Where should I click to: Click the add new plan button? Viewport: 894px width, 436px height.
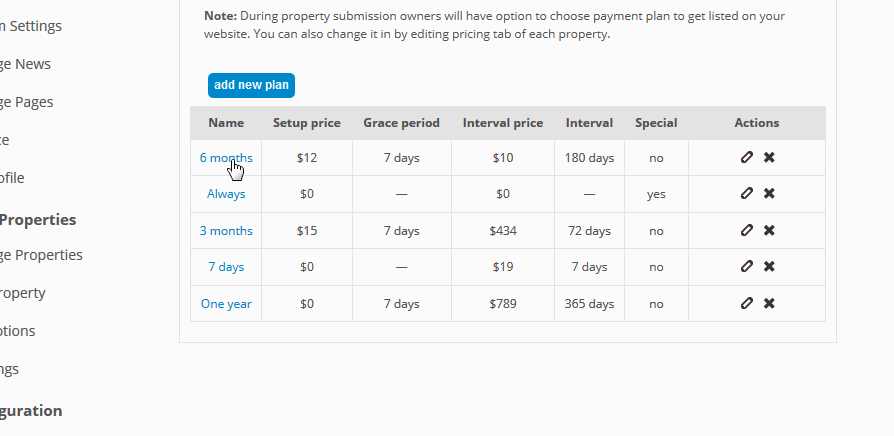(251, 85)
